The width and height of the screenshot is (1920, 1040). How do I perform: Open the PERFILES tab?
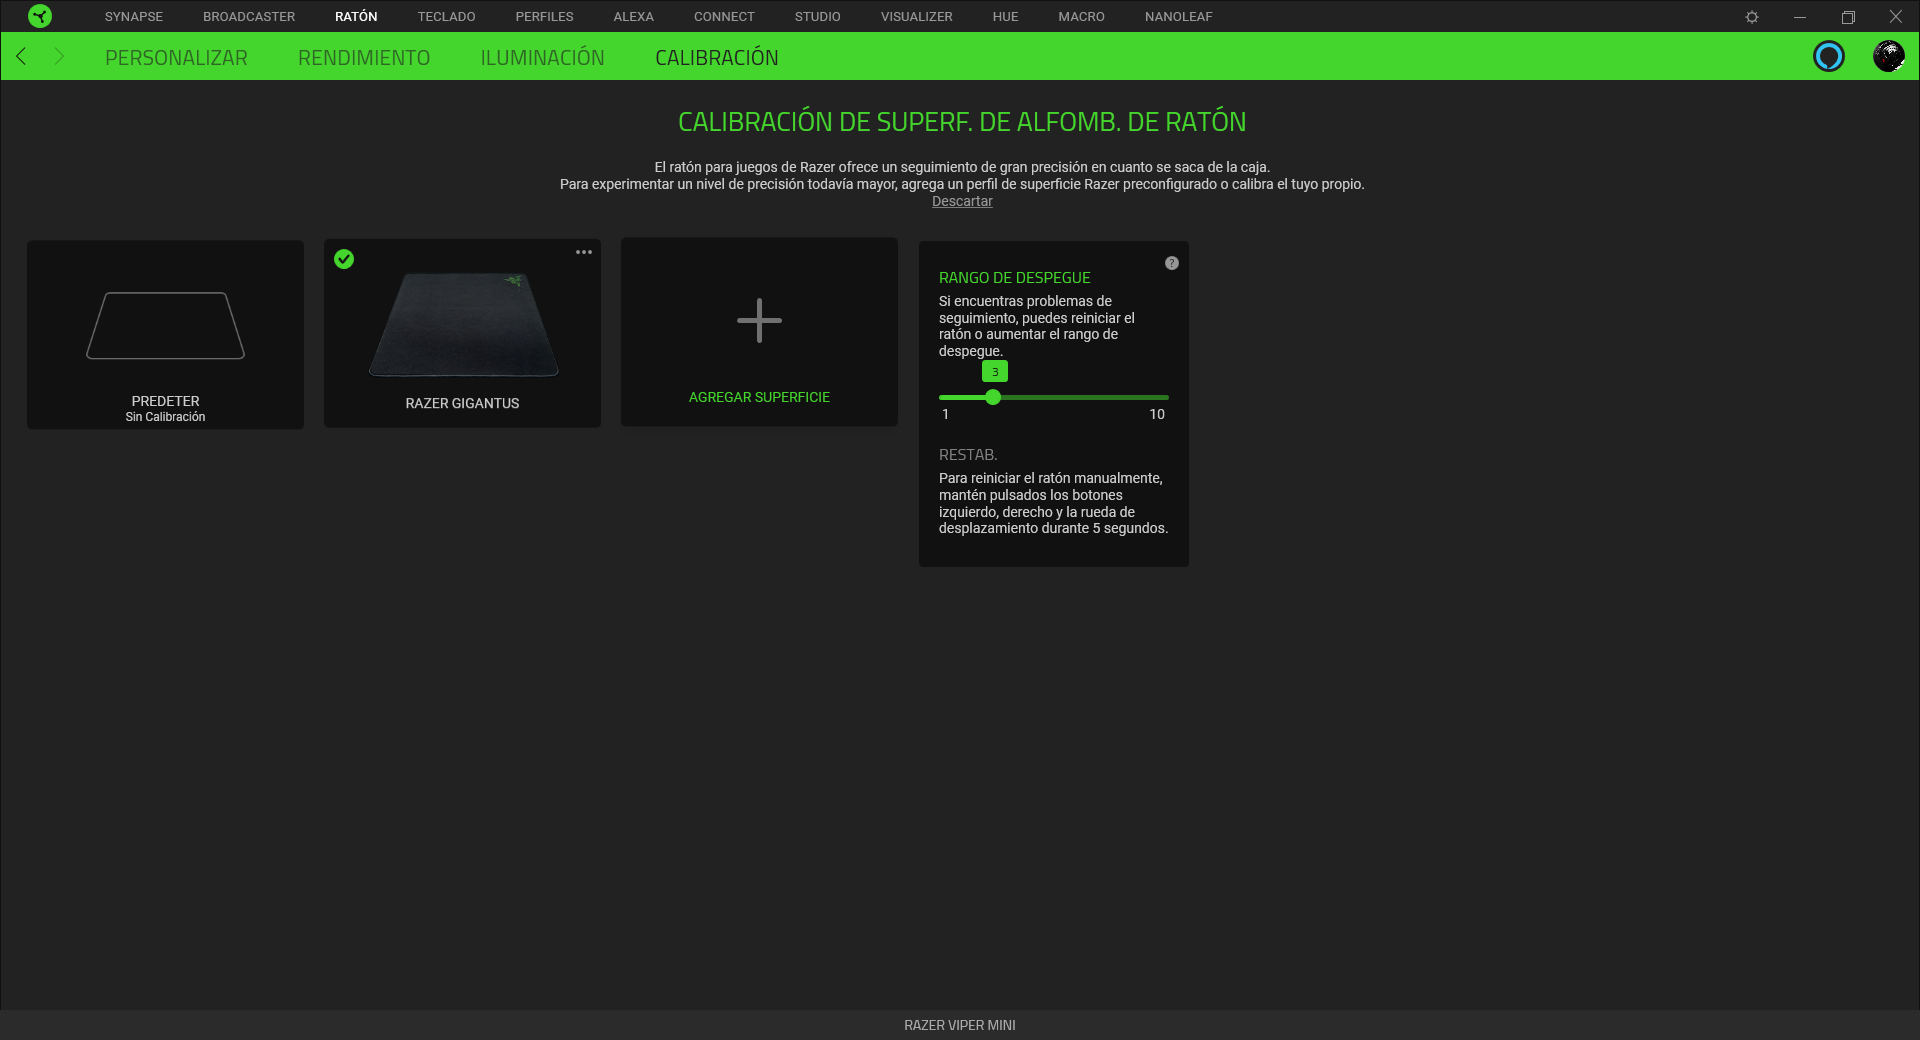tap(545, 17)
